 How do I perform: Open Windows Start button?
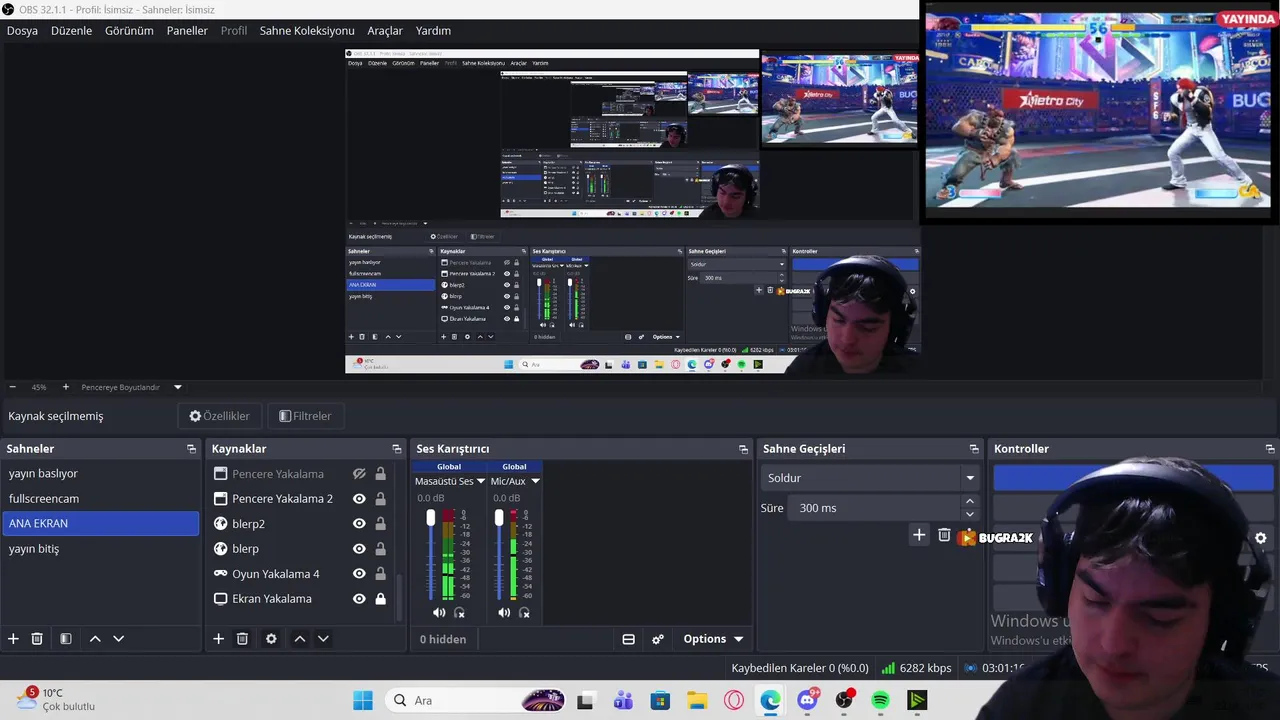[362, 700]
